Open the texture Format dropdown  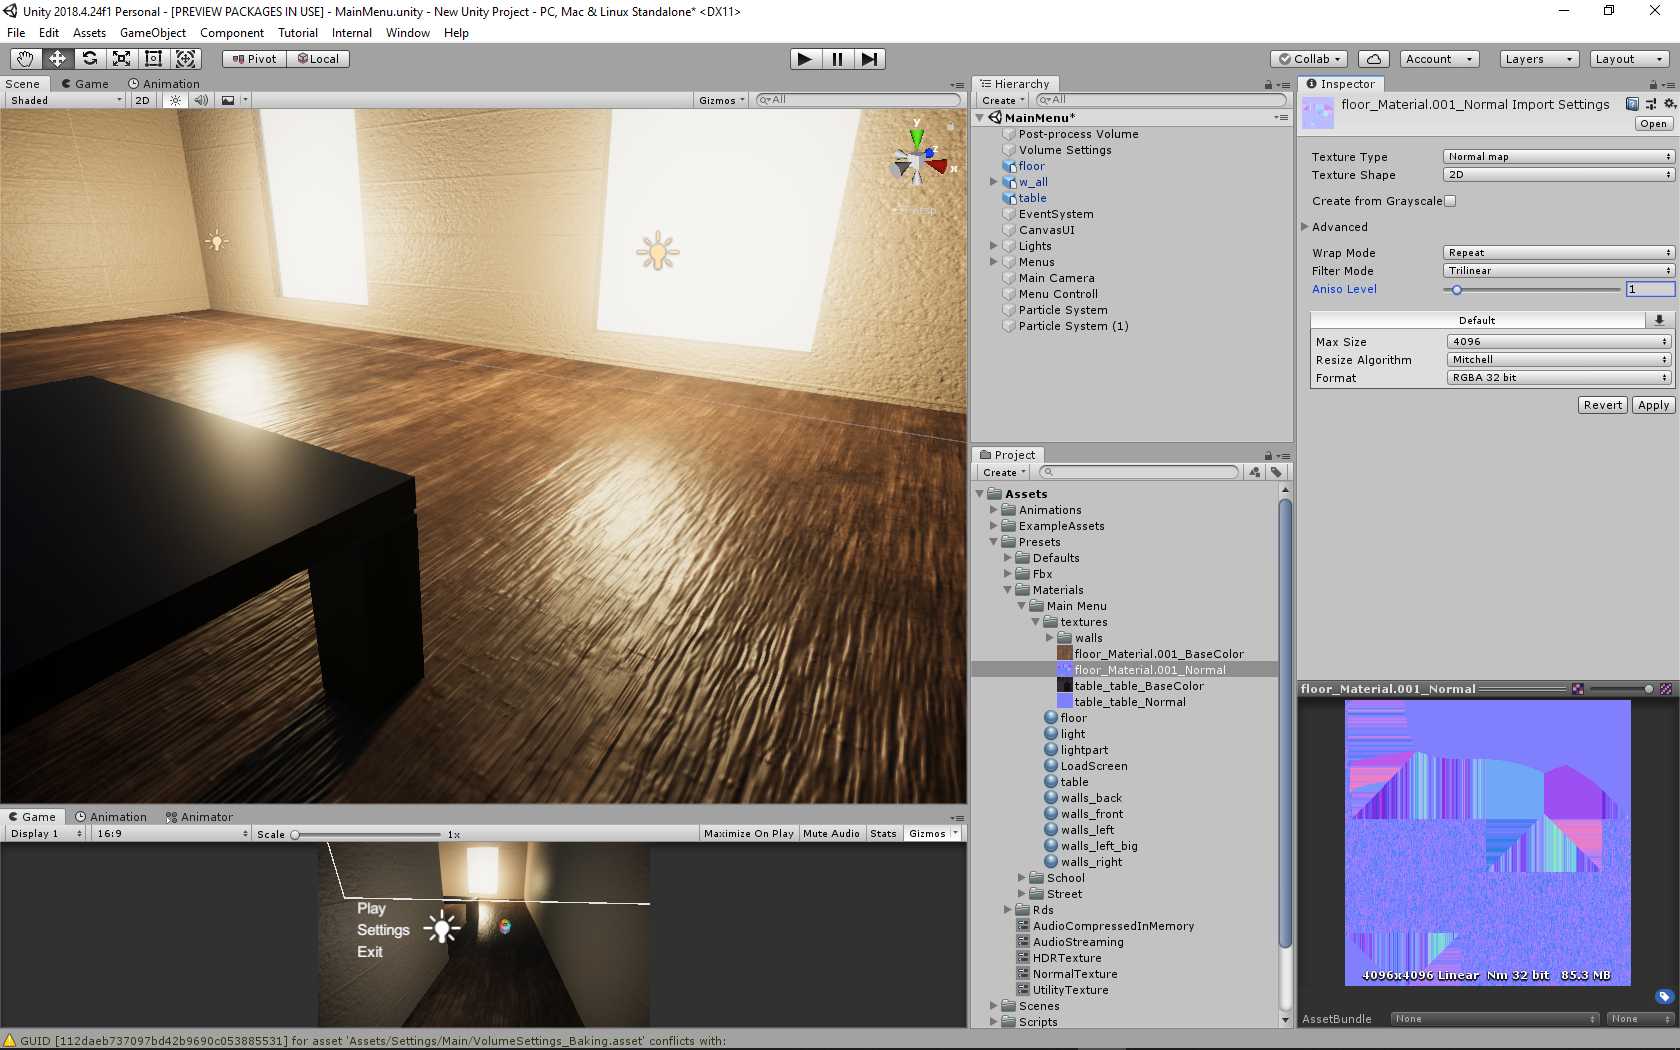[x=1559, y=378]
